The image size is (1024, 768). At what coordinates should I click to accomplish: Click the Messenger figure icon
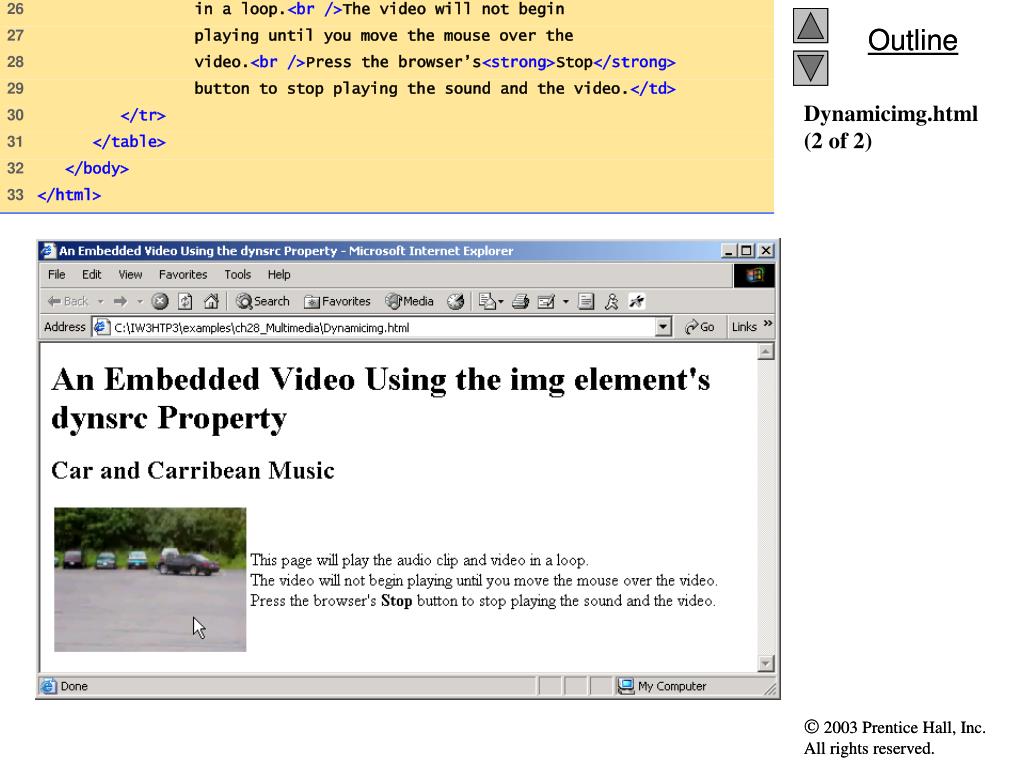tap(611, 301)
